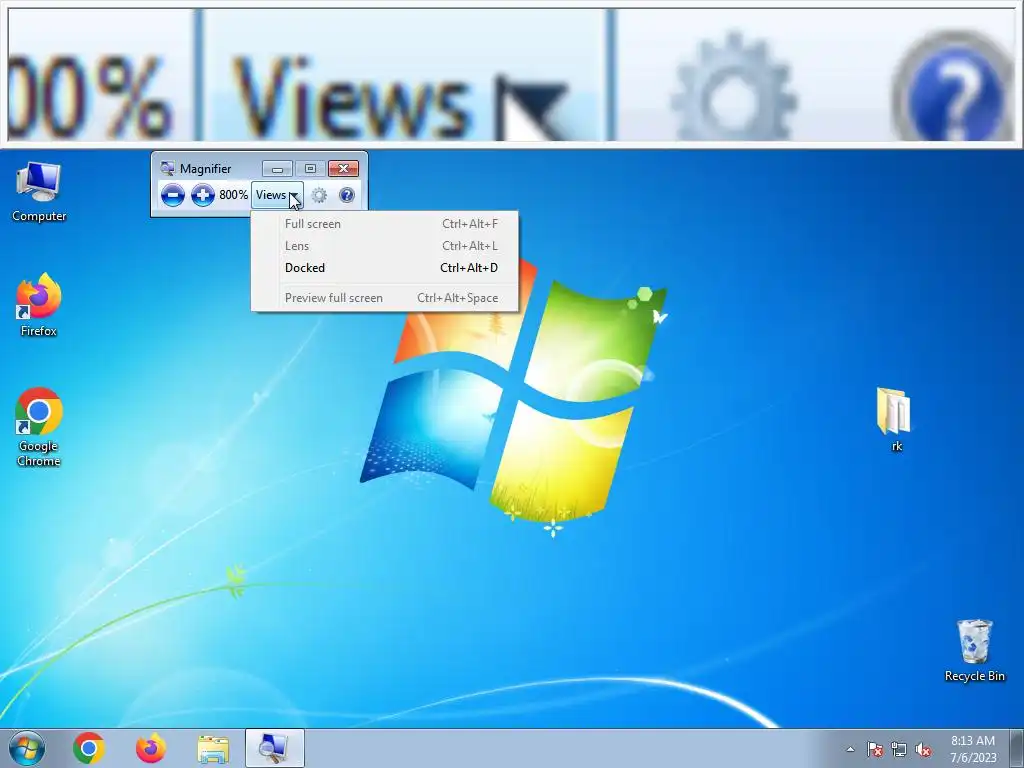Select the Computer desktop icon
Screen dimensions: 1024x768
click(39, 192)
